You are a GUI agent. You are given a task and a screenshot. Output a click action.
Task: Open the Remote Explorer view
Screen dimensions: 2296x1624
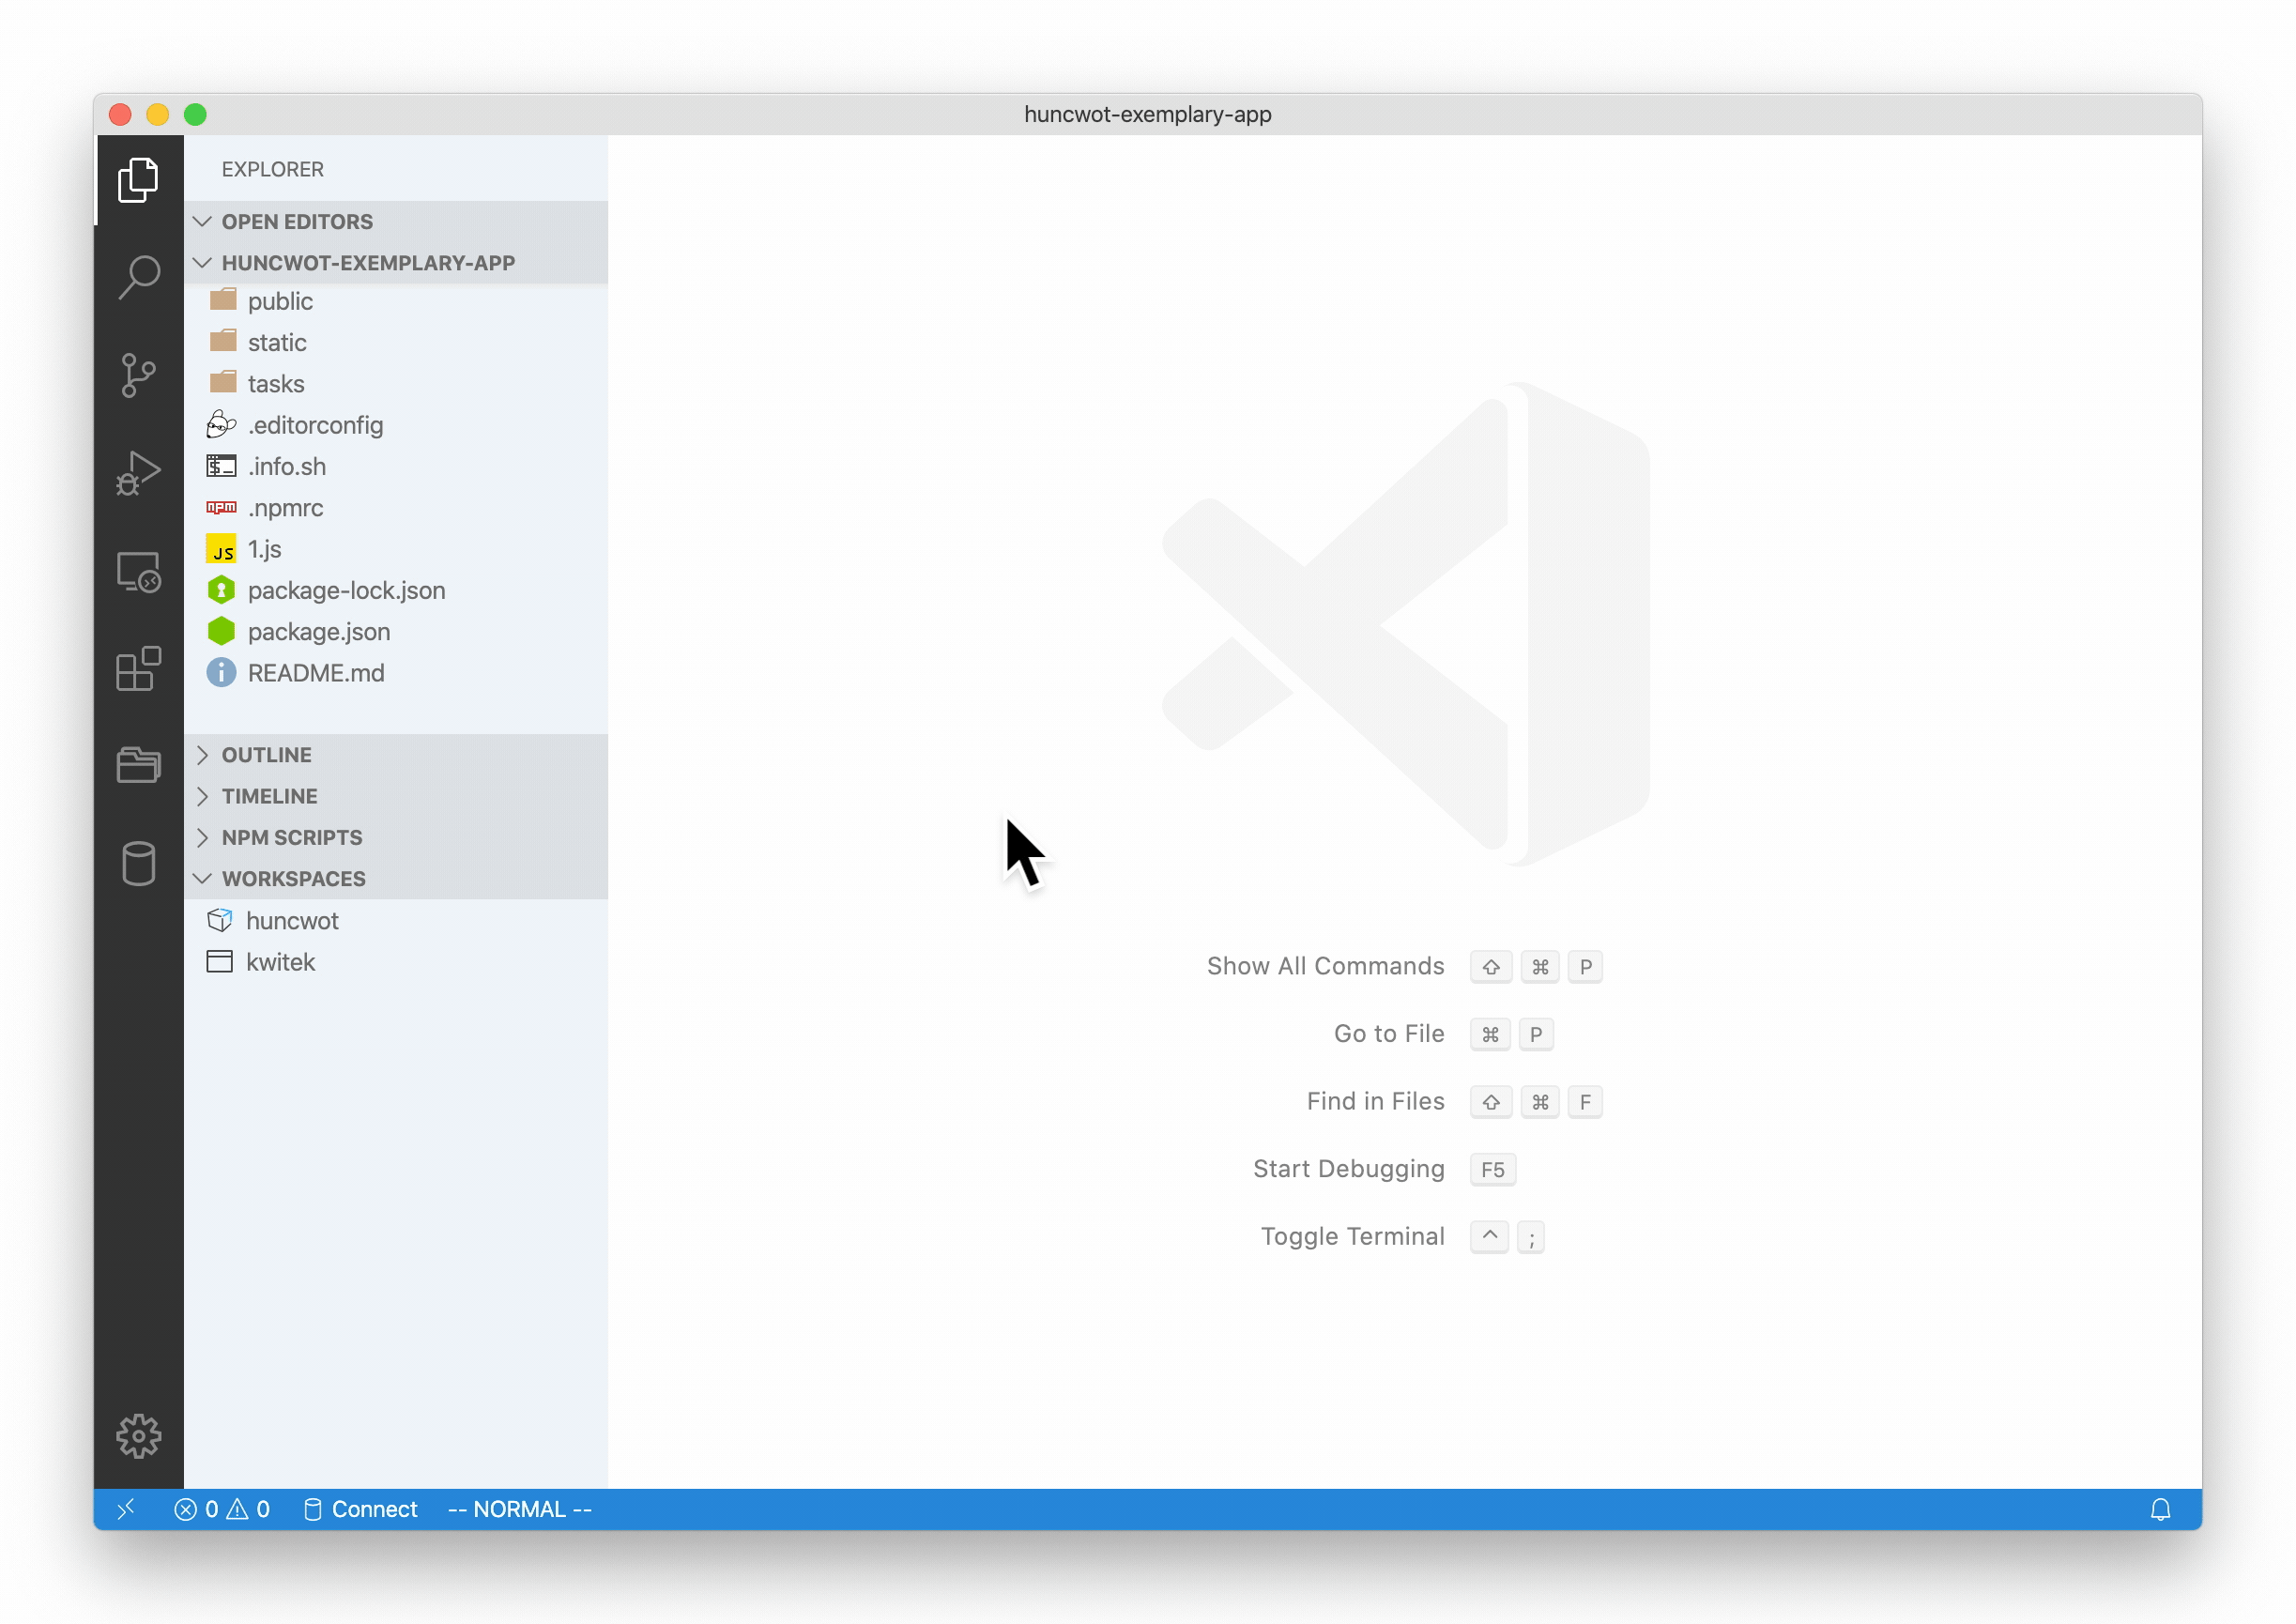[138, 572]
